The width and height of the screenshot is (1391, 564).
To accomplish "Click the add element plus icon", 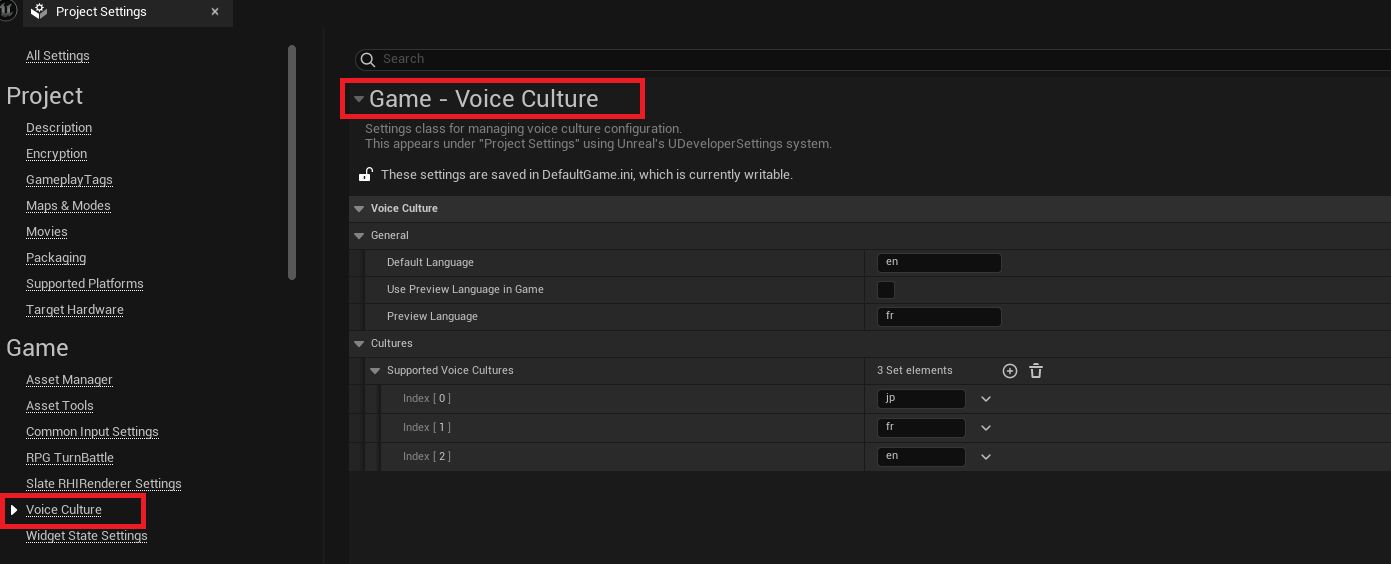I will pyautogui.click(x=1010, y=371).
